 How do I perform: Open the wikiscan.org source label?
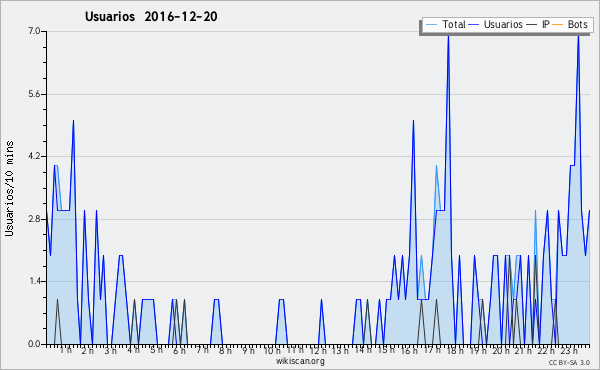click(300, 361)
